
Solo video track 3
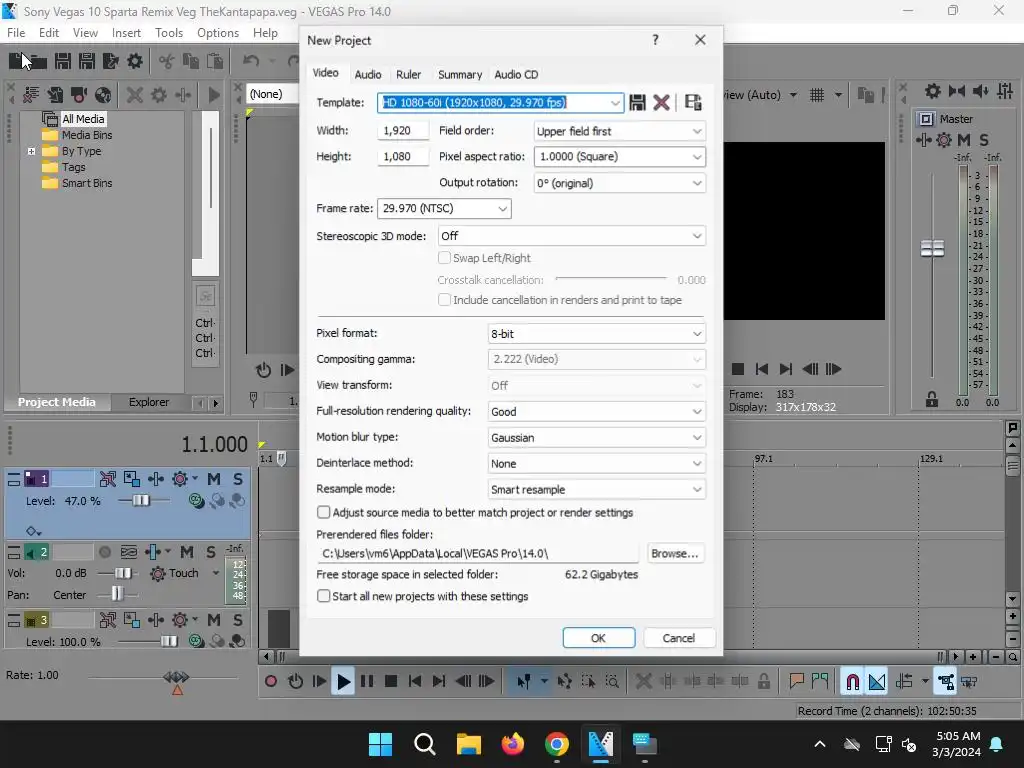click(x=238, y=620)
